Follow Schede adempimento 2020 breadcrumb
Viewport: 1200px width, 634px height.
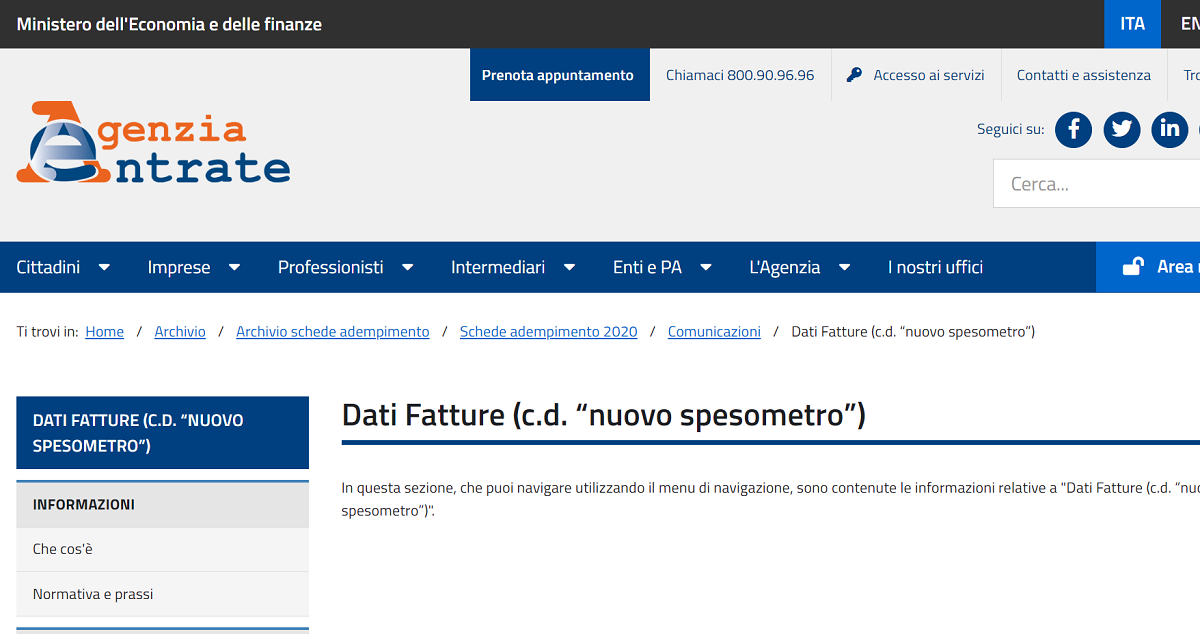[548, 332]
